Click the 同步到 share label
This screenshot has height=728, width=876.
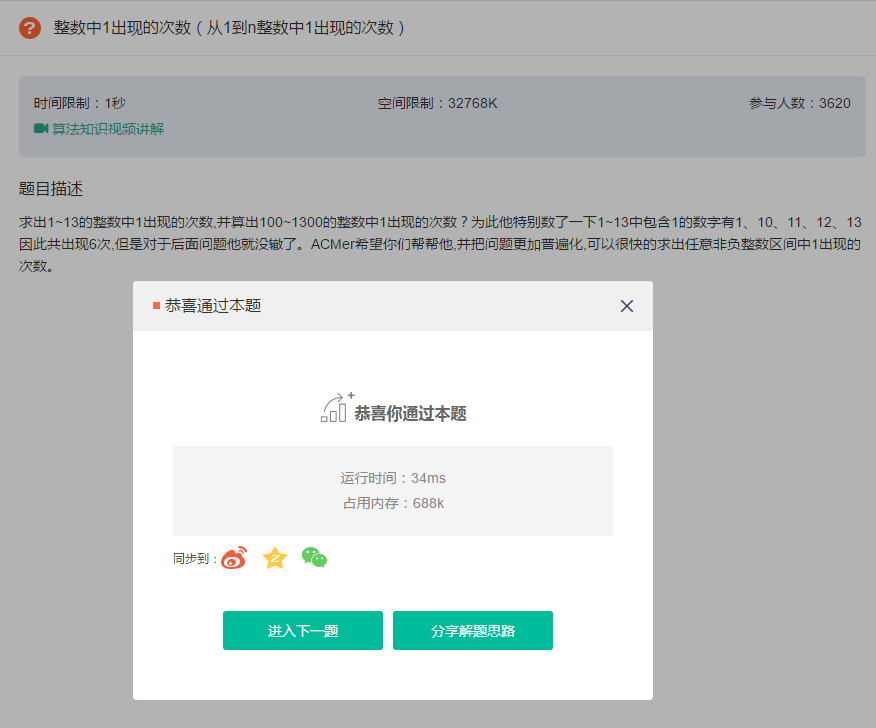click(x=190, y=558)
